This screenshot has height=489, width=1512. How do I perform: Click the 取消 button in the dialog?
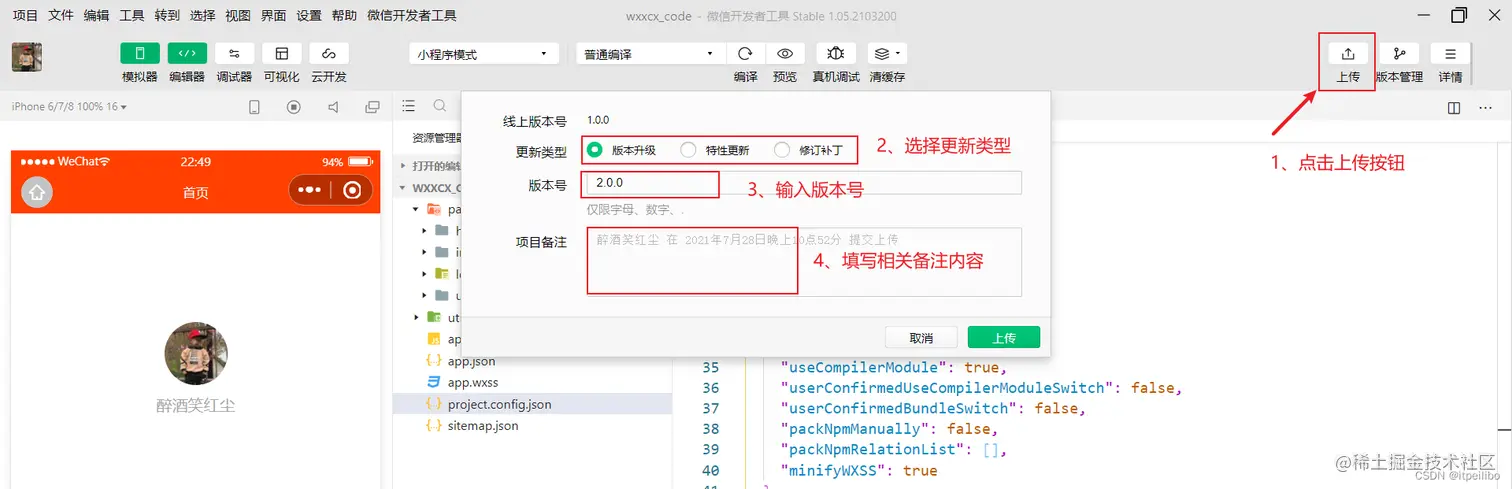(921, 338)
